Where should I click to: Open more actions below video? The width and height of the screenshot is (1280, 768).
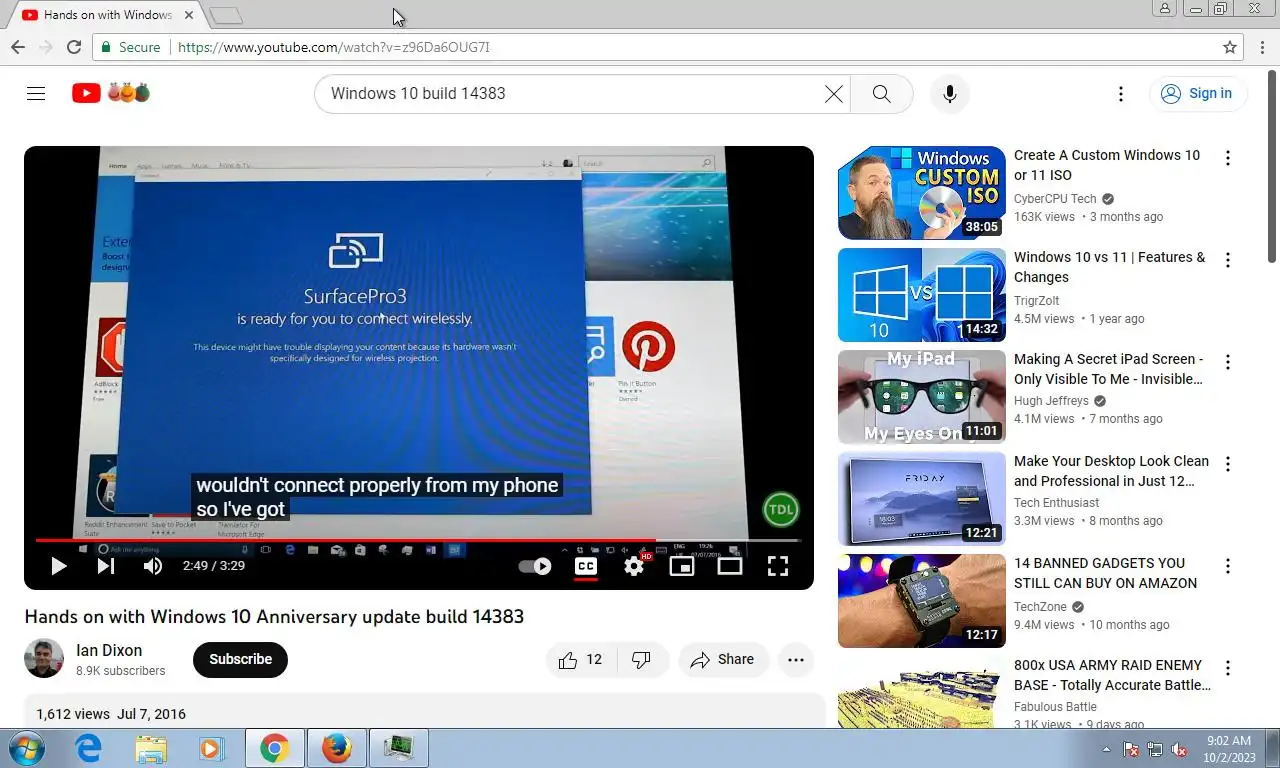[796, 660]
